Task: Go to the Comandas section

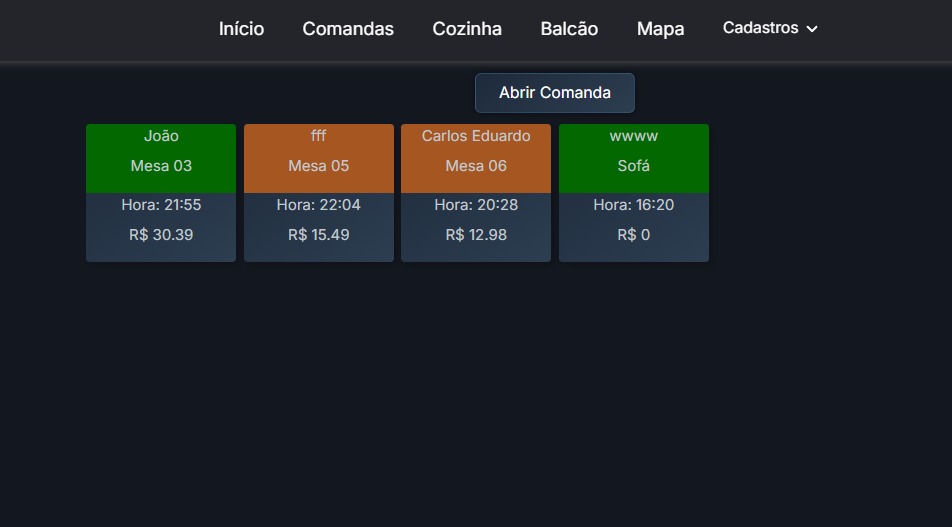Action: (348, 29)
